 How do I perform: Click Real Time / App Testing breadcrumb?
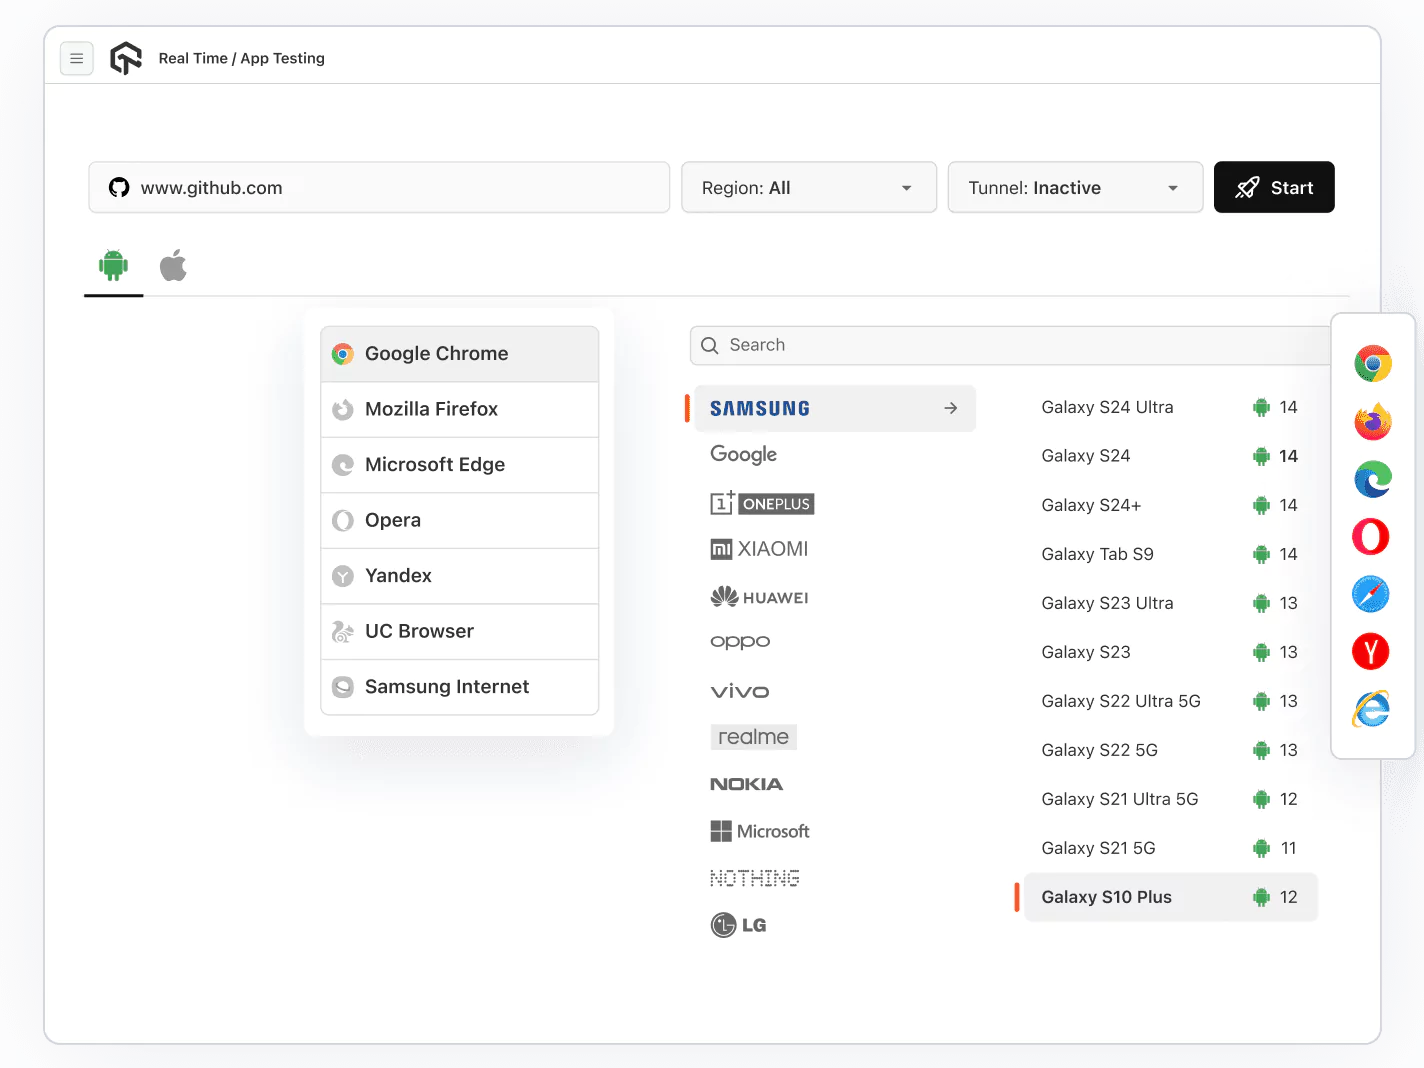[x=242, y=58]
